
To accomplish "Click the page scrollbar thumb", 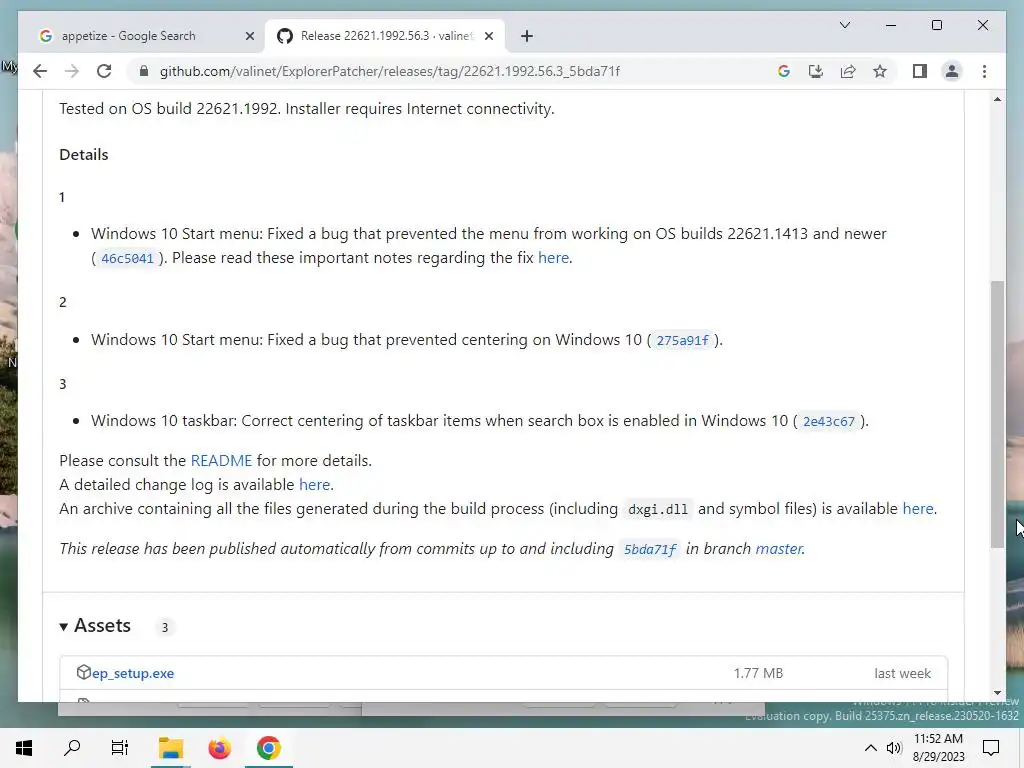I will point(997,414).
